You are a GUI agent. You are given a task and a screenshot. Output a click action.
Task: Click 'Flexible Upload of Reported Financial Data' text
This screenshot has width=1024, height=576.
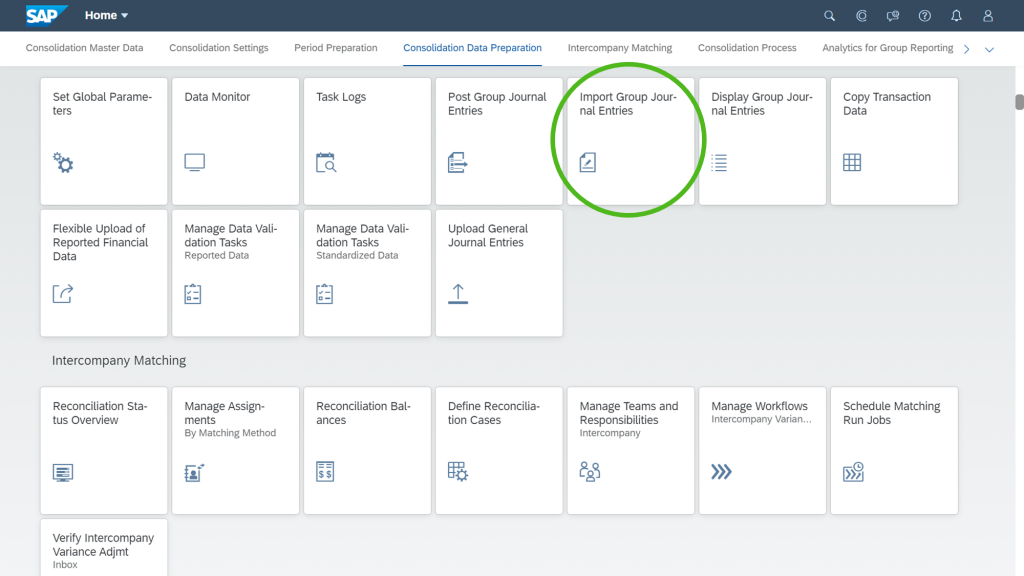[x=101, y=242]
